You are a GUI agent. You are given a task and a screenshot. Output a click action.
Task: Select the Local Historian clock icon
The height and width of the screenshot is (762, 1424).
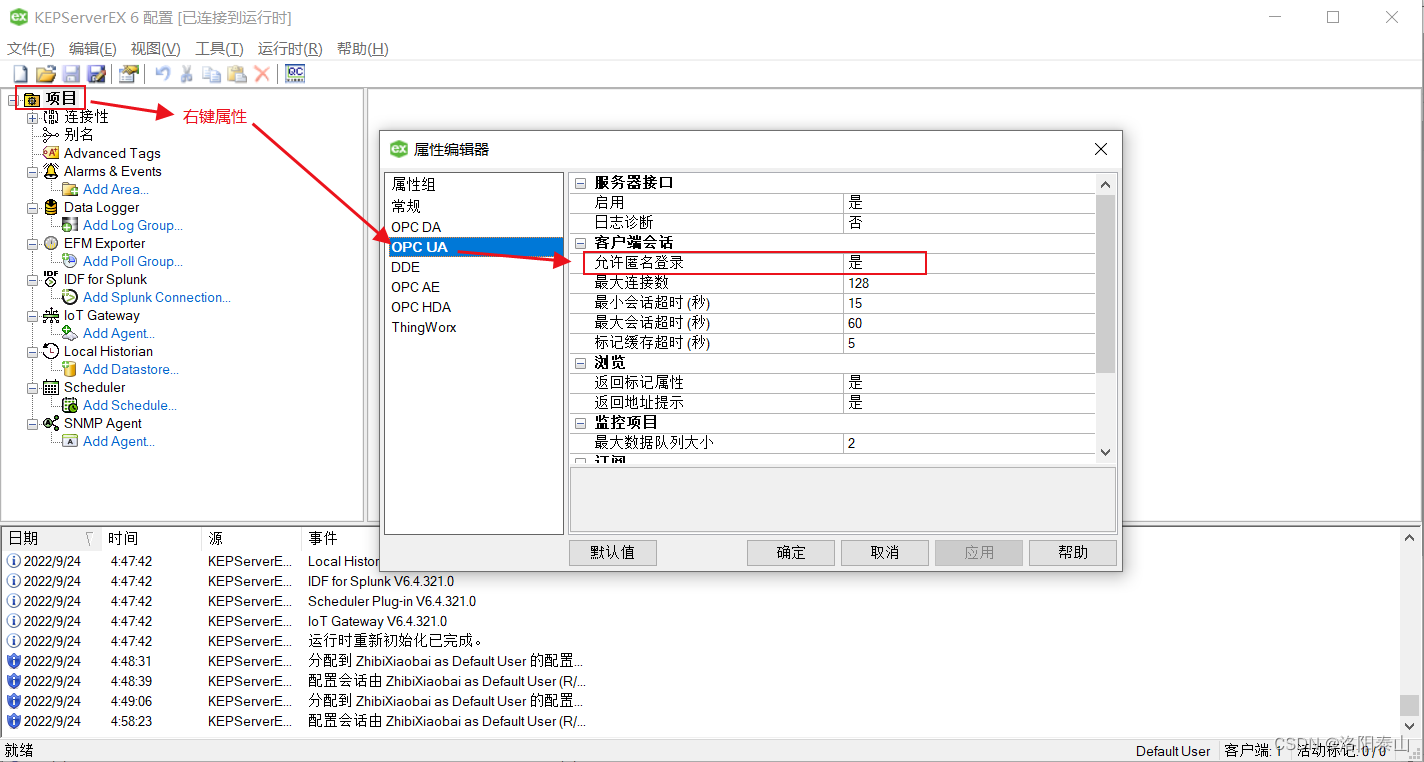point(51,351)
